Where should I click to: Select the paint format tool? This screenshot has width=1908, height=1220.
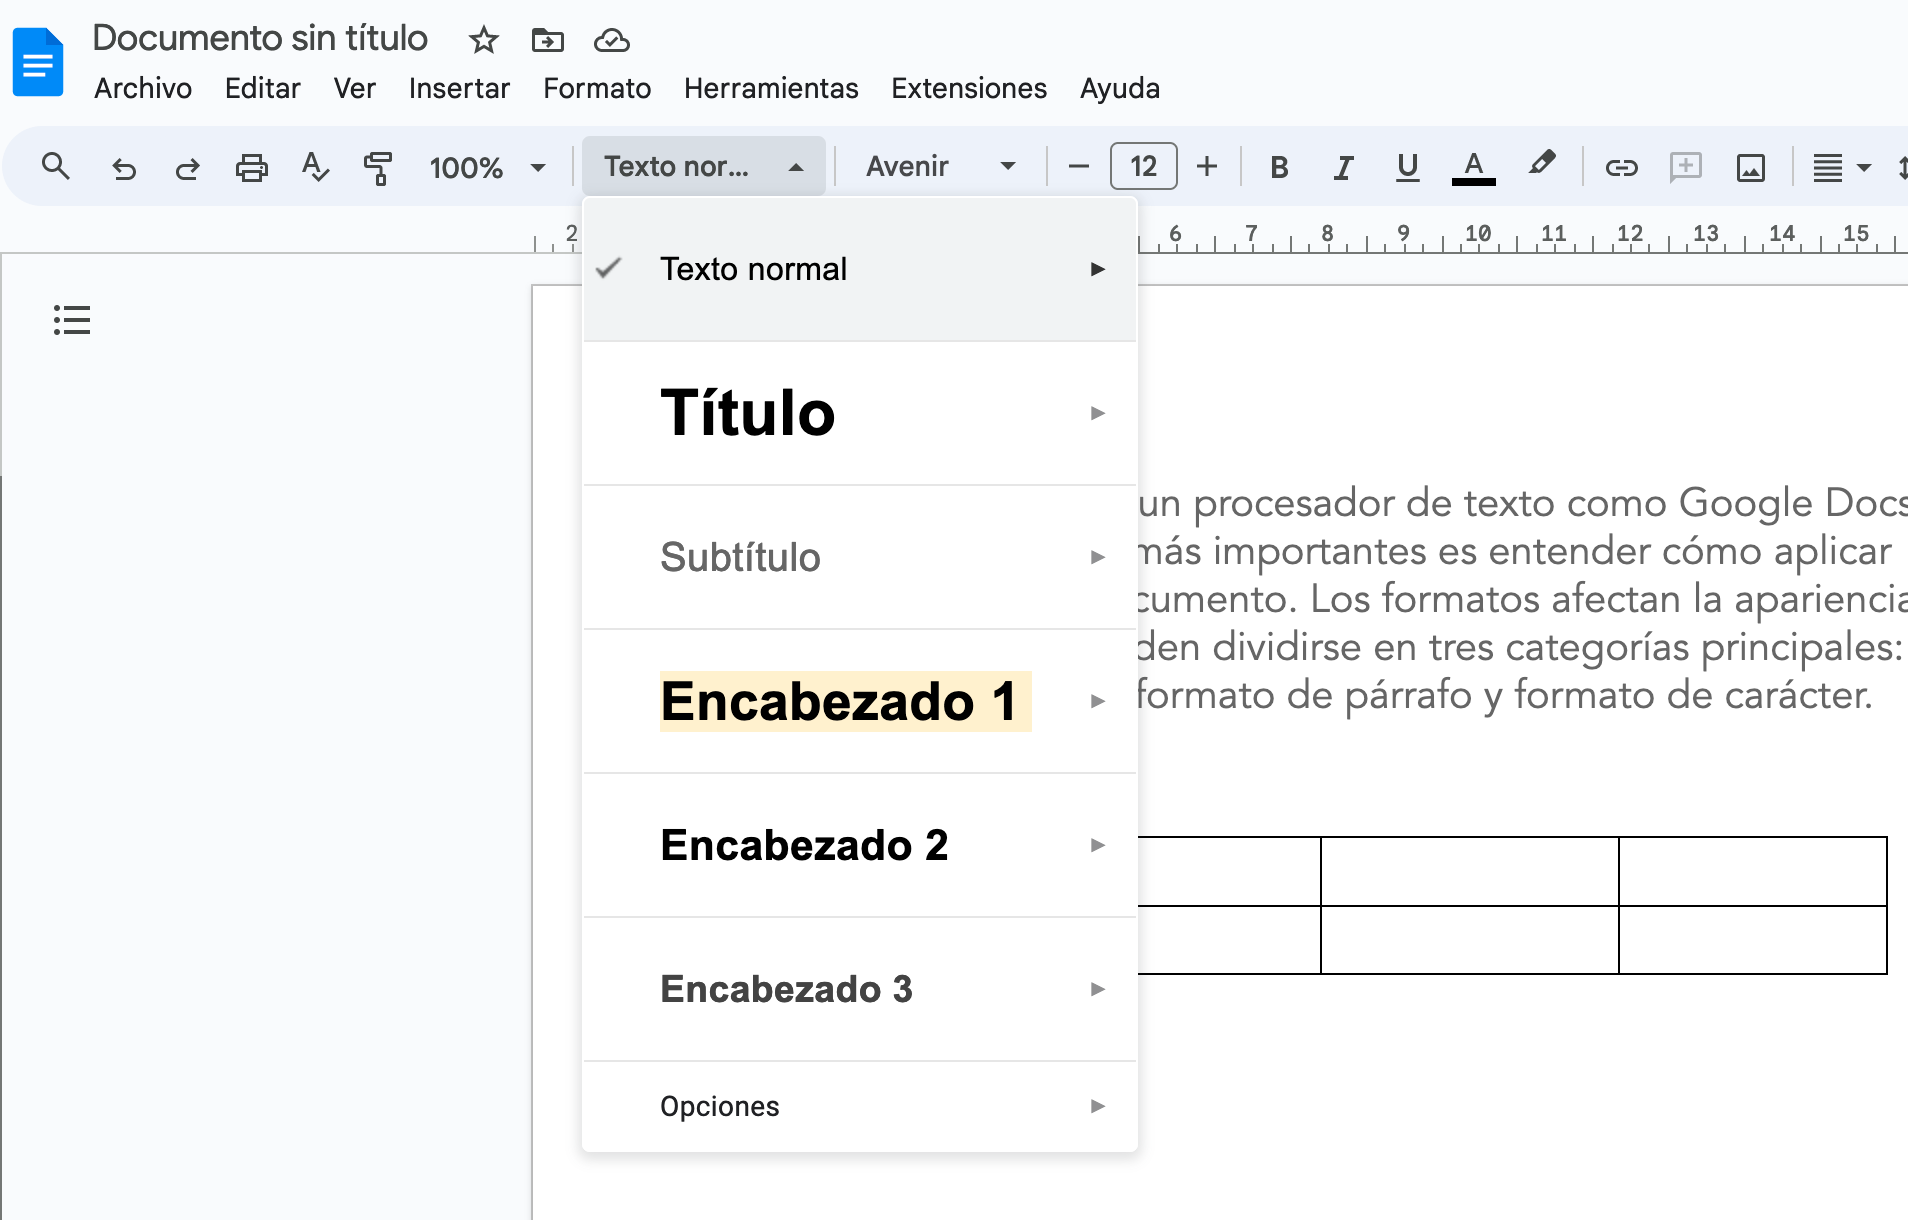tap(377, 167)
